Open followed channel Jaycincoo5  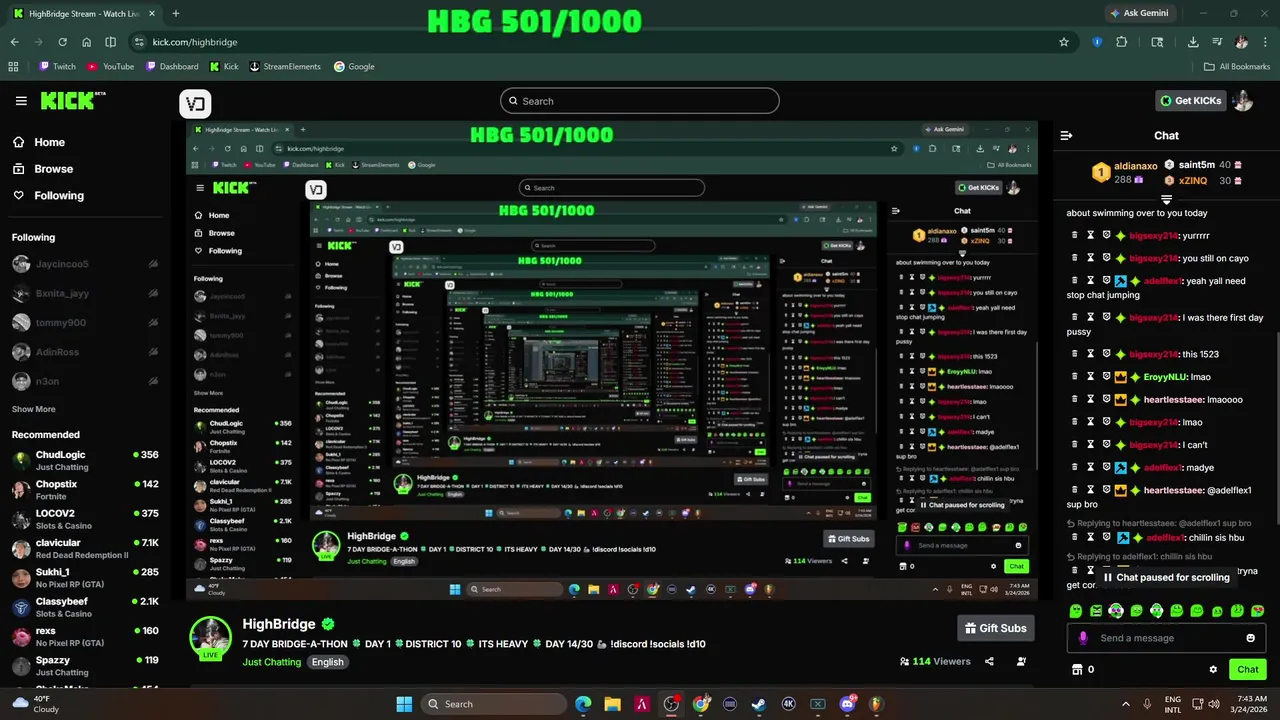[85, 264]
